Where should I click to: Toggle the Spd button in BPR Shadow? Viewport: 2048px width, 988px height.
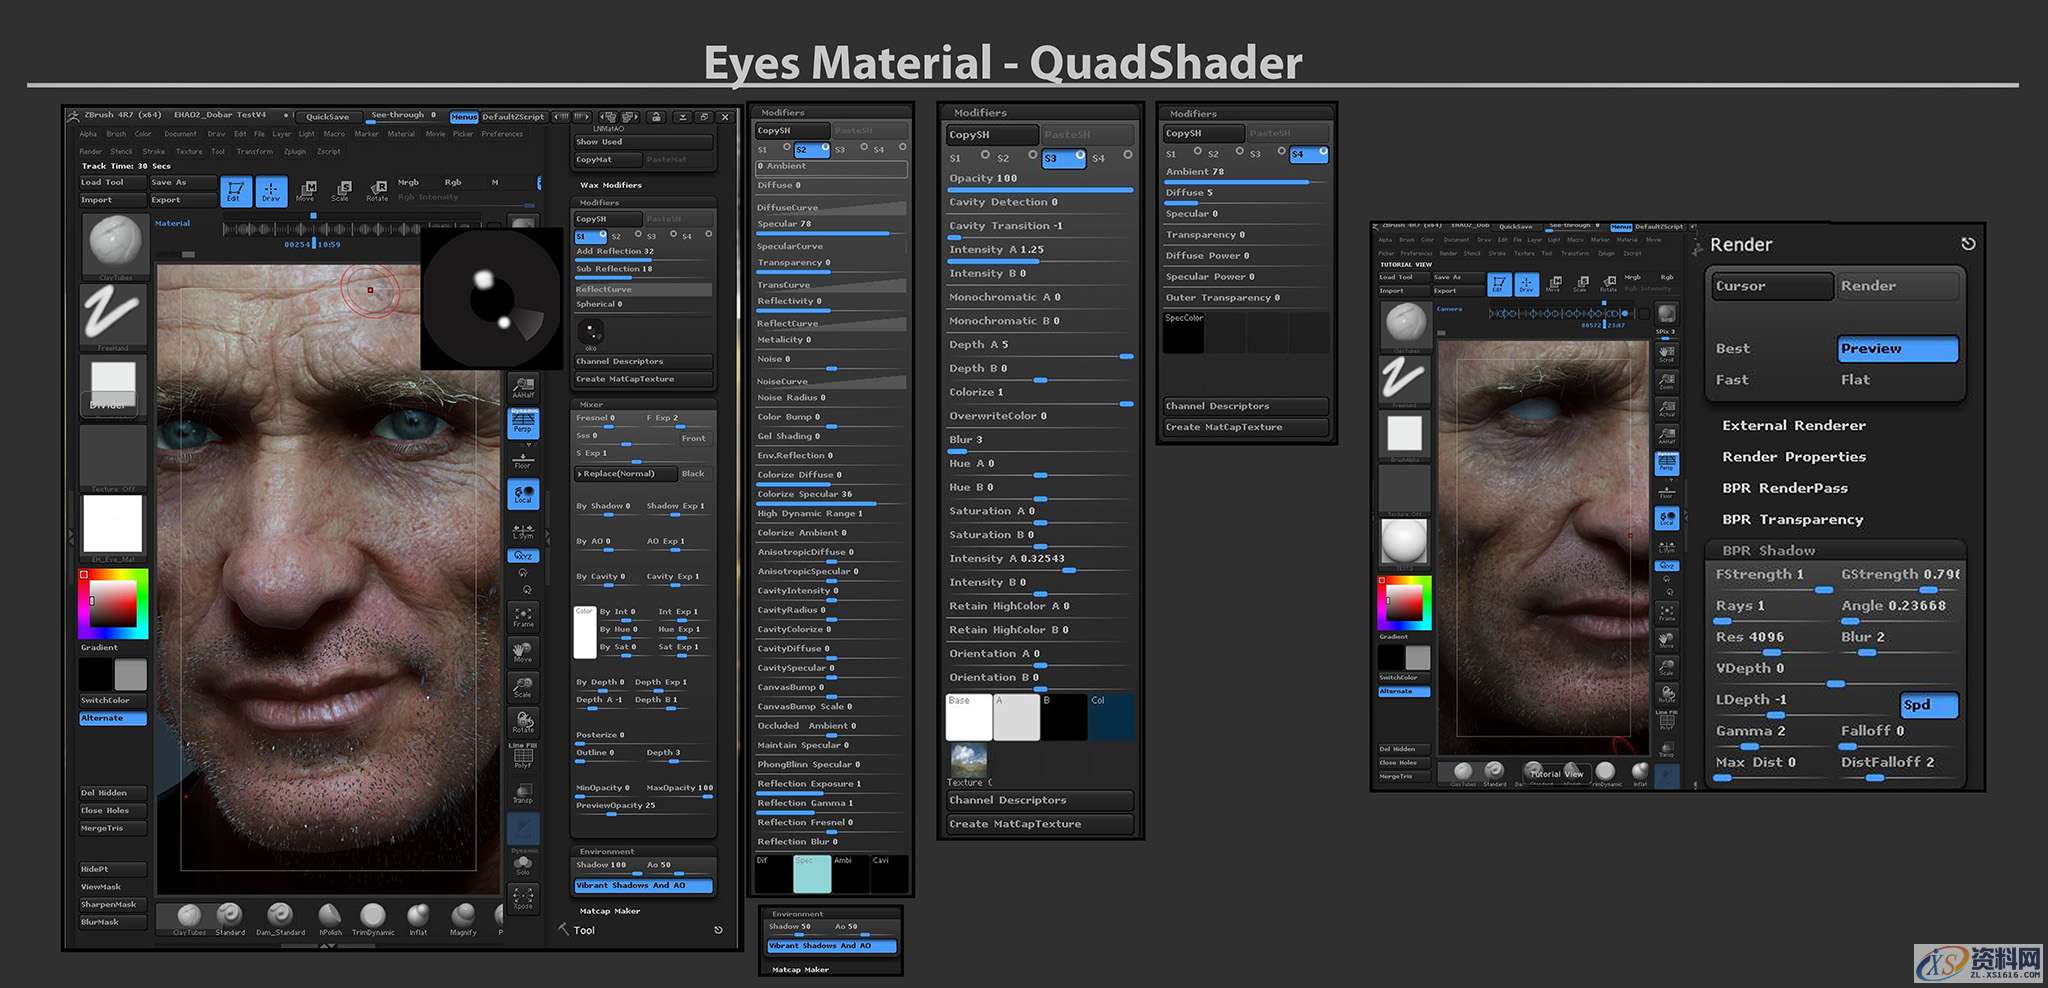(x=1928, y=705)
